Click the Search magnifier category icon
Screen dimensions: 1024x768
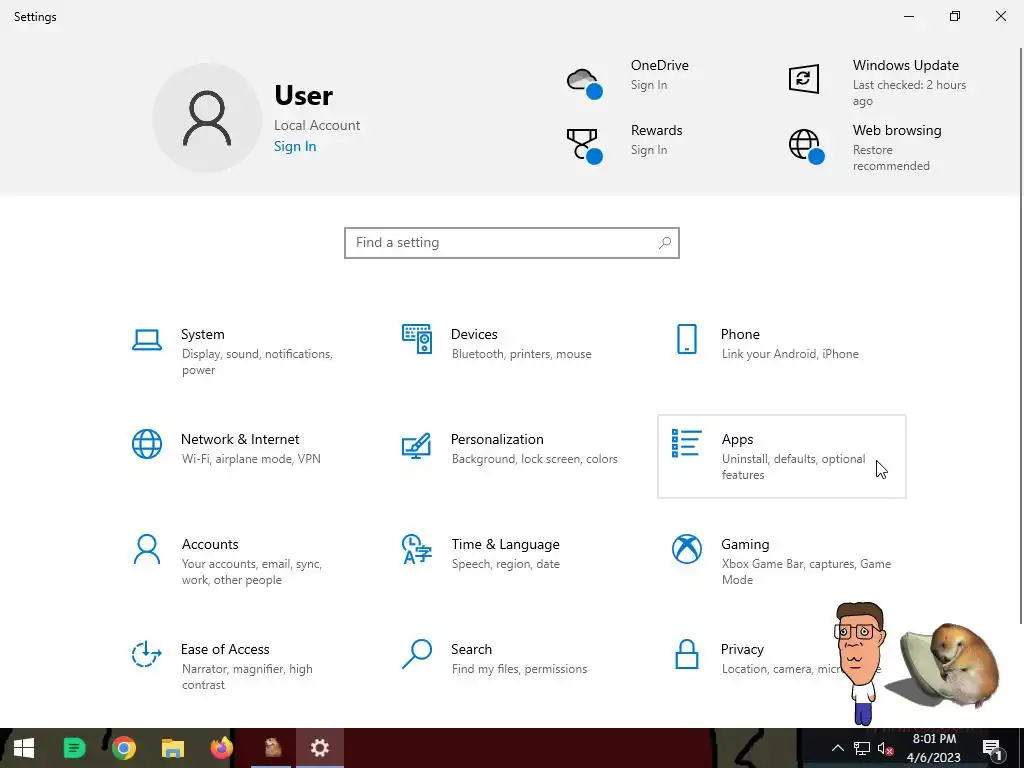[x=417, y=654]
